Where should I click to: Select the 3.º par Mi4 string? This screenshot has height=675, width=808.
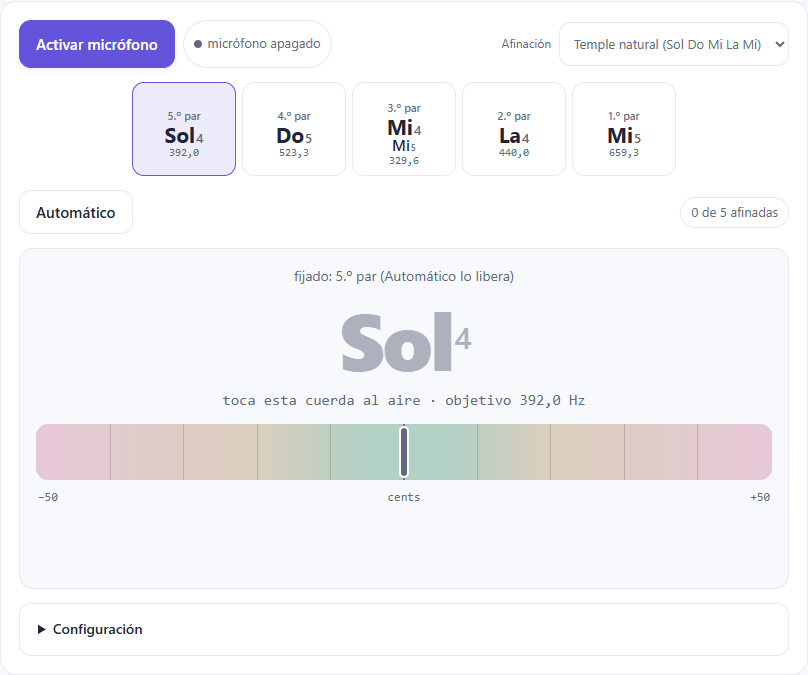[x=404, y=129]
